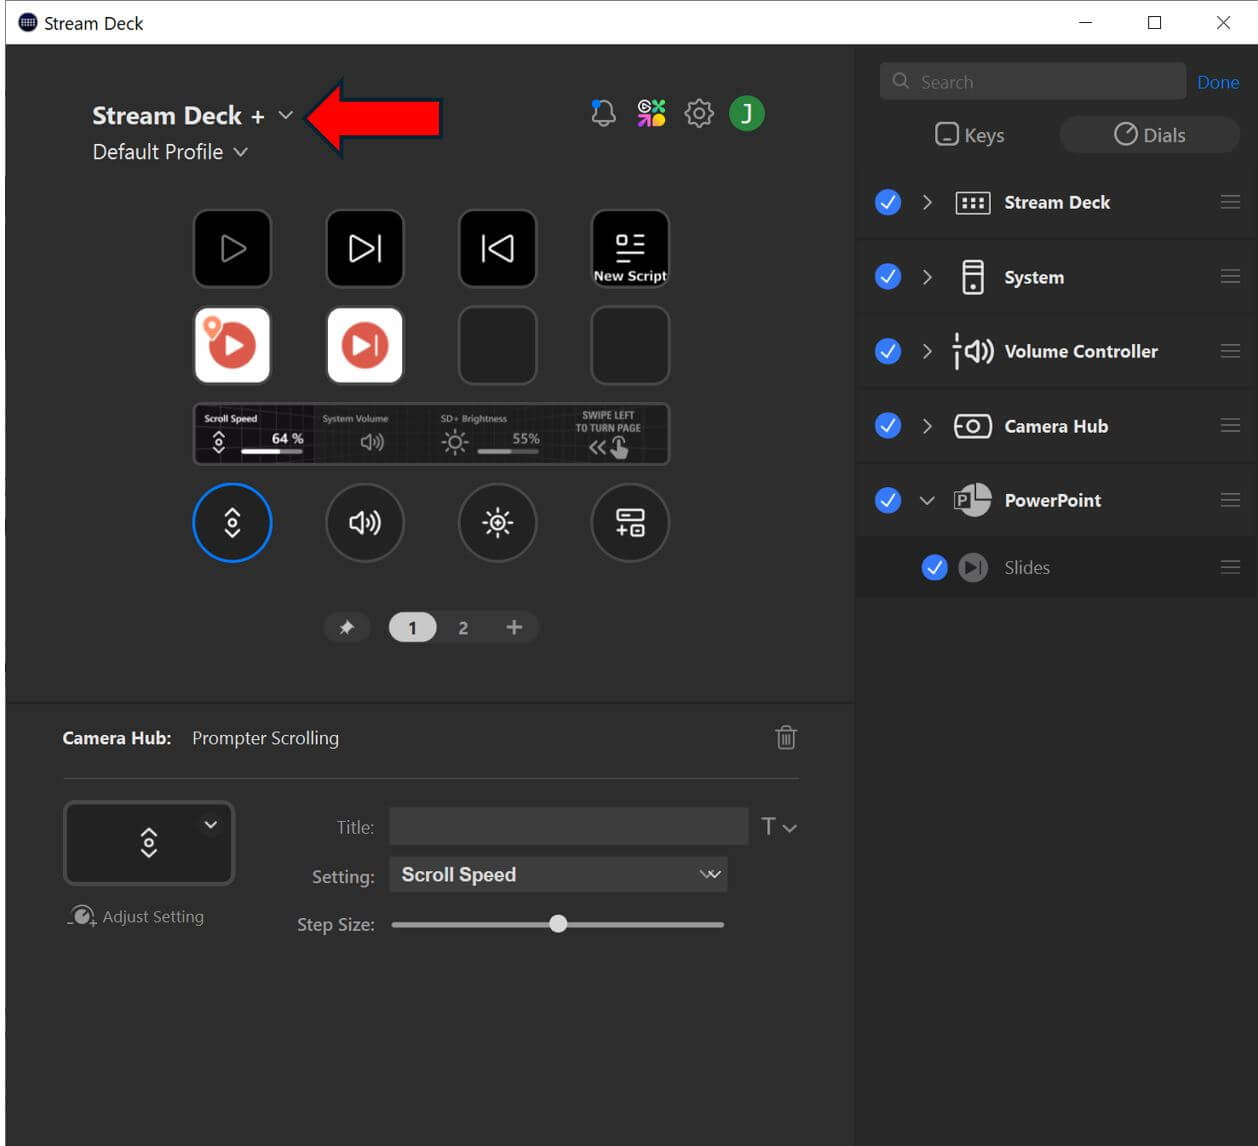Open the colorful Marketplace icon
The image size is (1258, 1146).
(651, 113)
